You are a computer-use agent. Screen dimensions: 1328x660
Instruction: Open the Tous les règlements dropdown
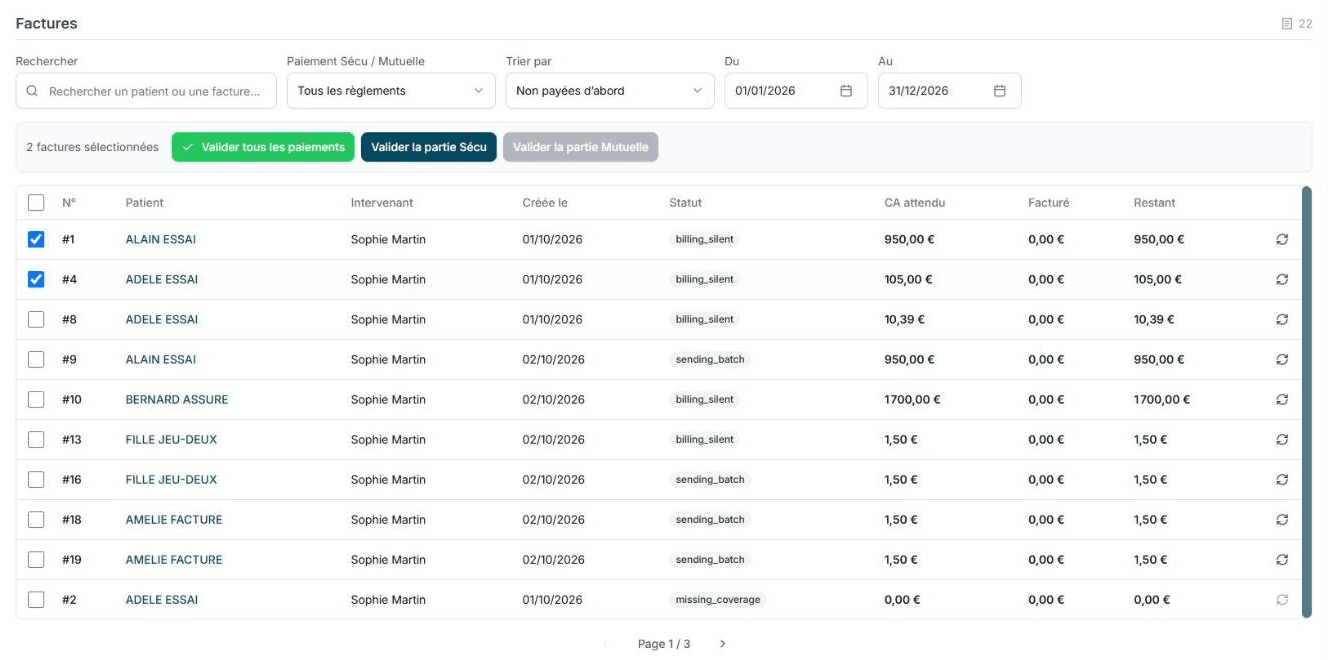click(x=391, y=91)
